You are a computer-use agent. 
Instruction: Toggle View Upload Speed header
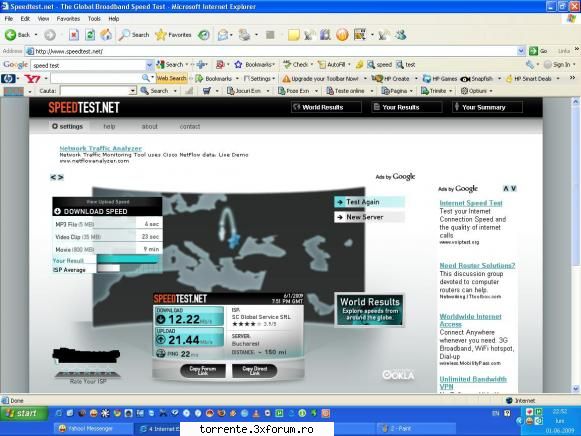tap(107, 202)
